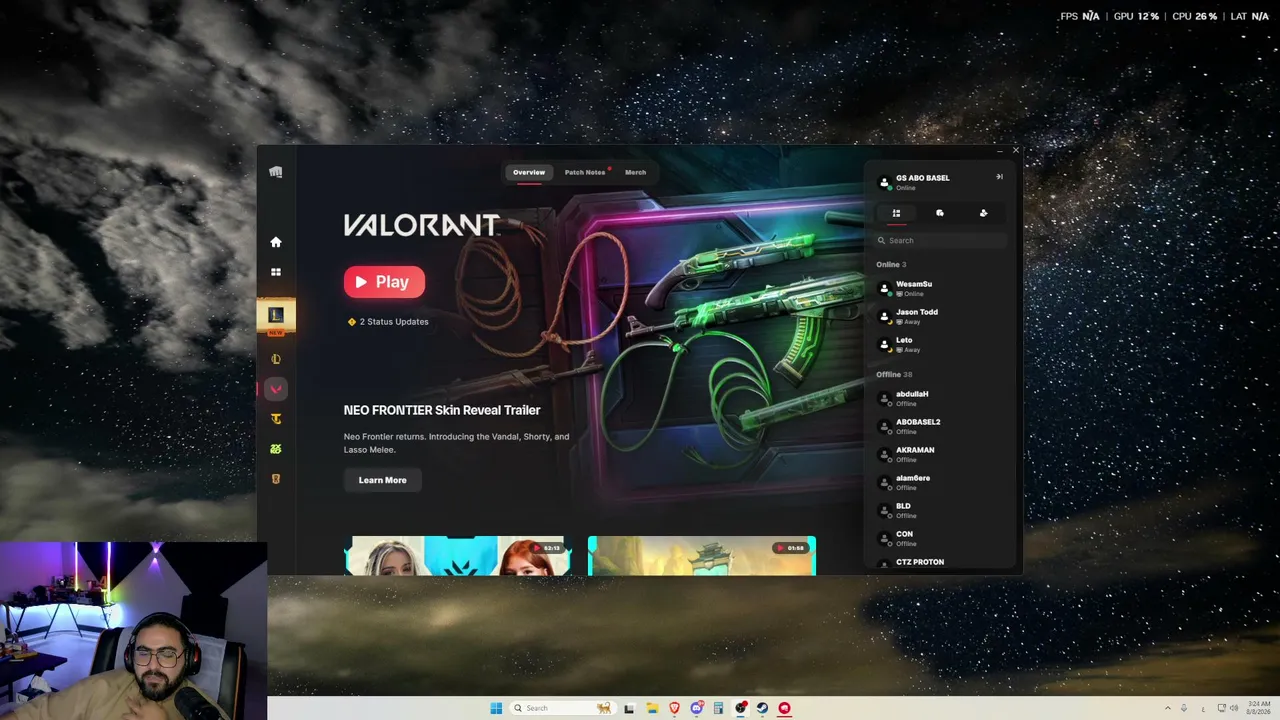Select the League of Legends NEW tile
Viewport: 1280px width, 720px height.
[276, 317]
